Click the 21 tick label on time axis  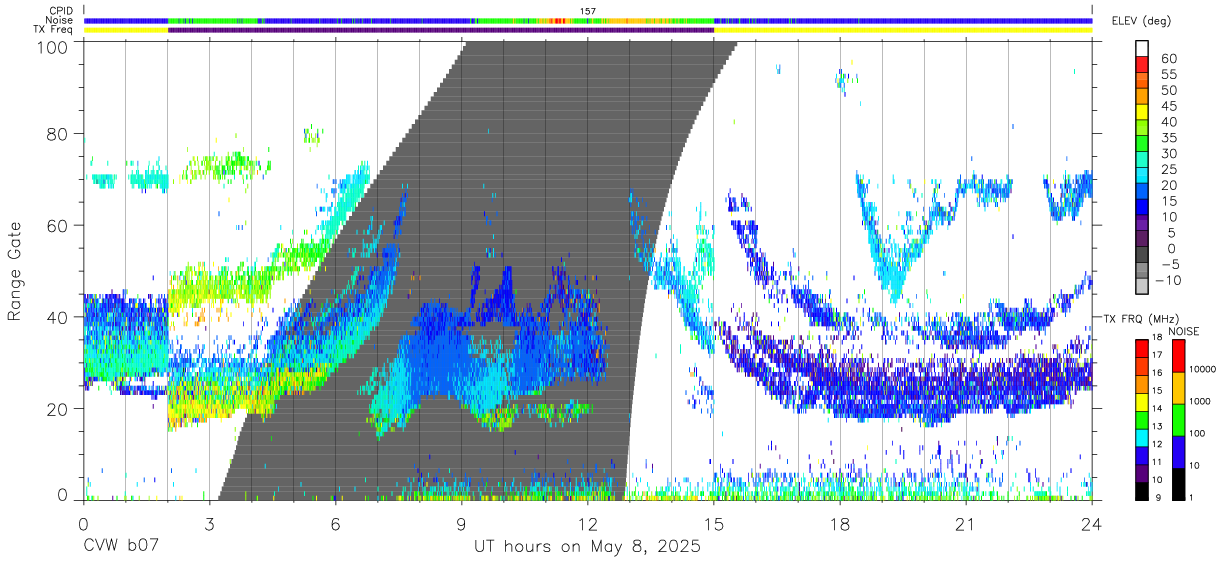(x=965, y=525)
